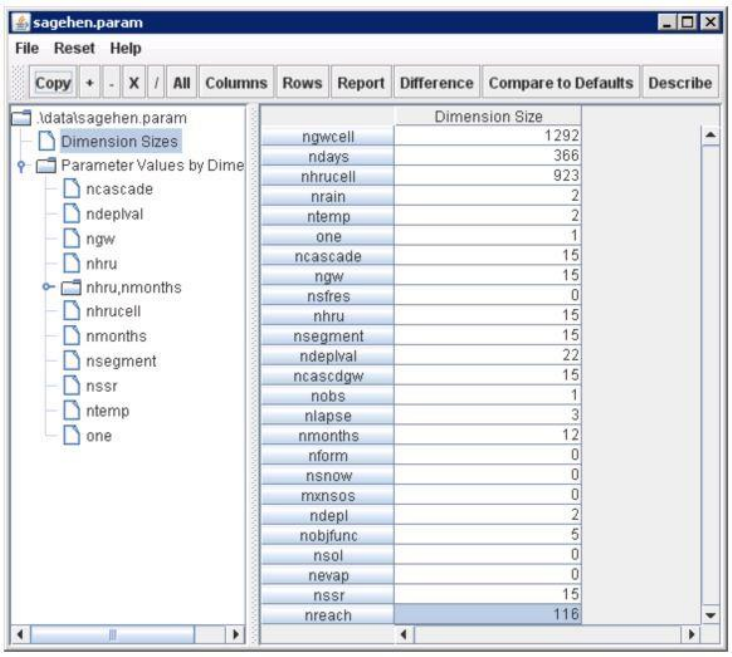Click the ngwcell row header
732x657 pixels.
click(x=328, y=136)
